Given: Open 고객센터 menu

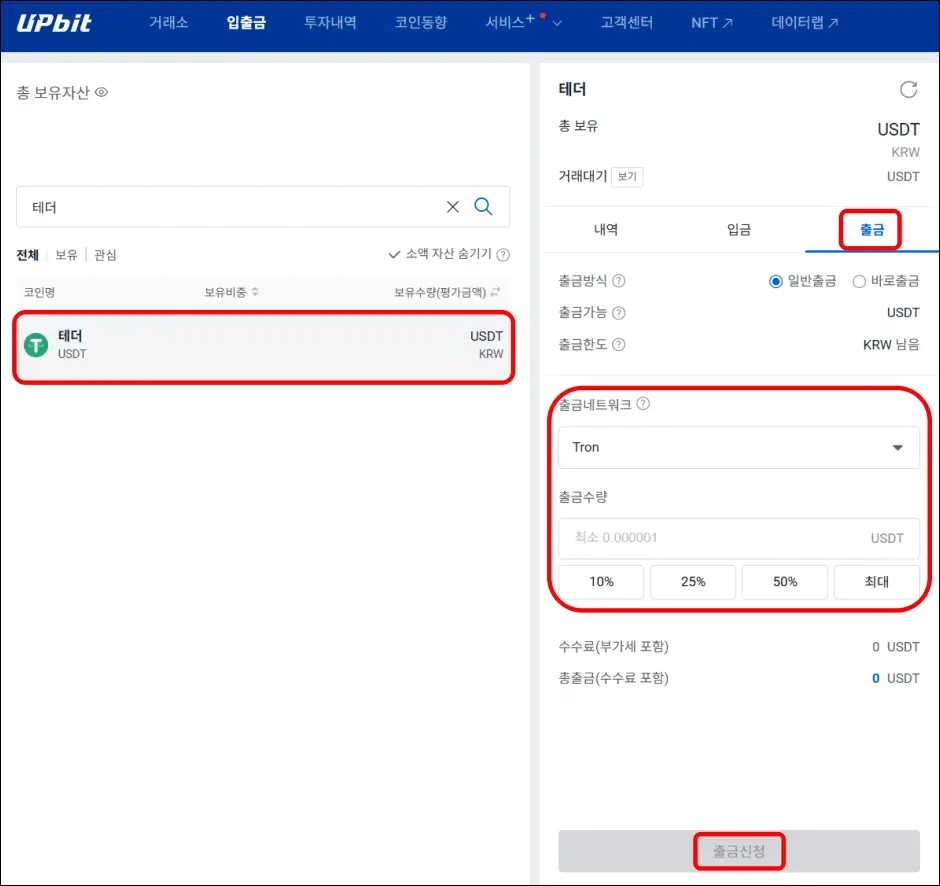Looking at the screenshot, I should (626, 23).
